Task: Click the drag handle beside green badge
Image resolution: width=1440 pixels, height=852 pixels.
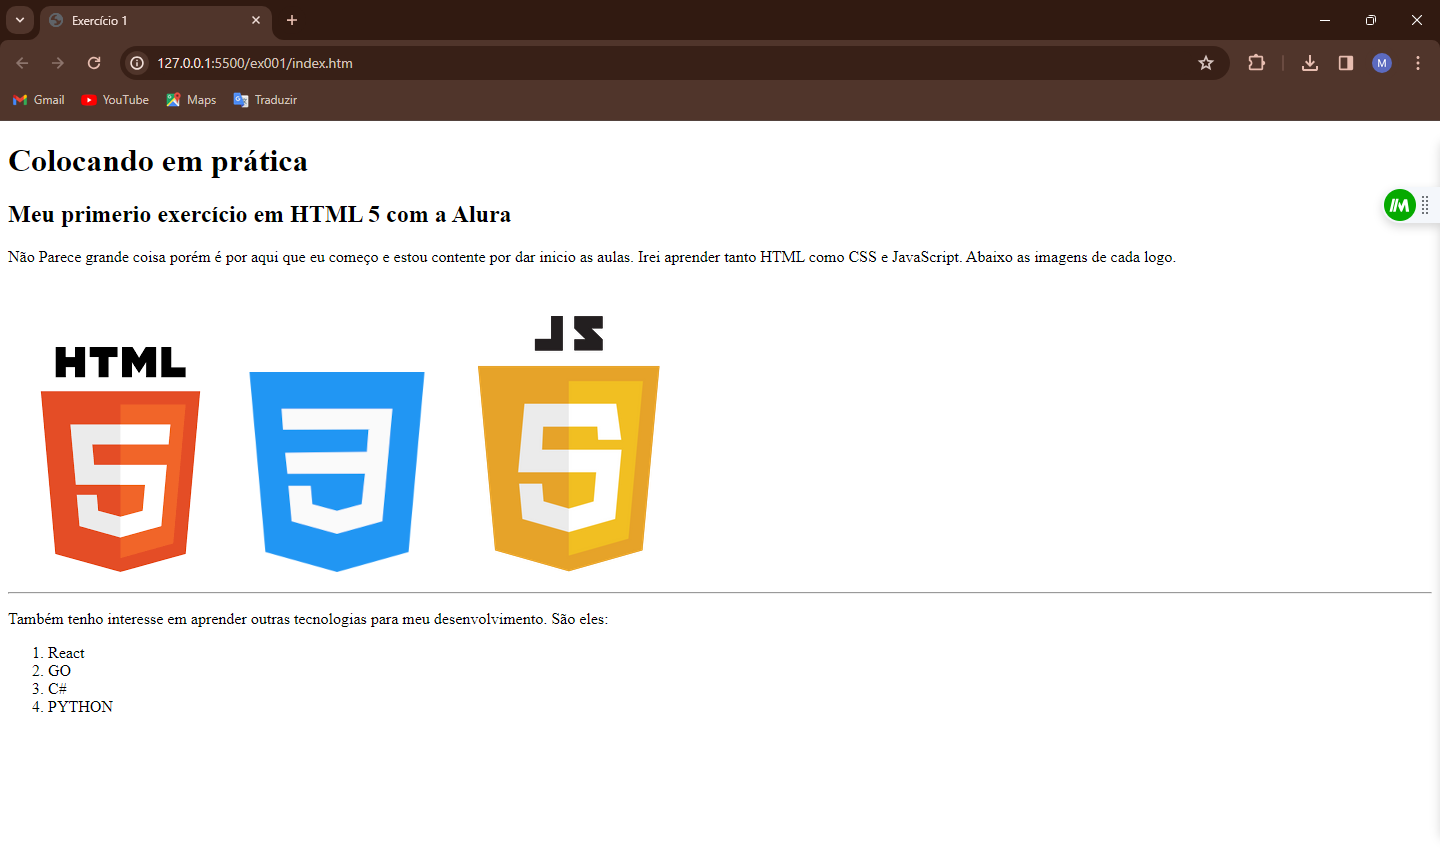Action: (x=1425, y=205)
